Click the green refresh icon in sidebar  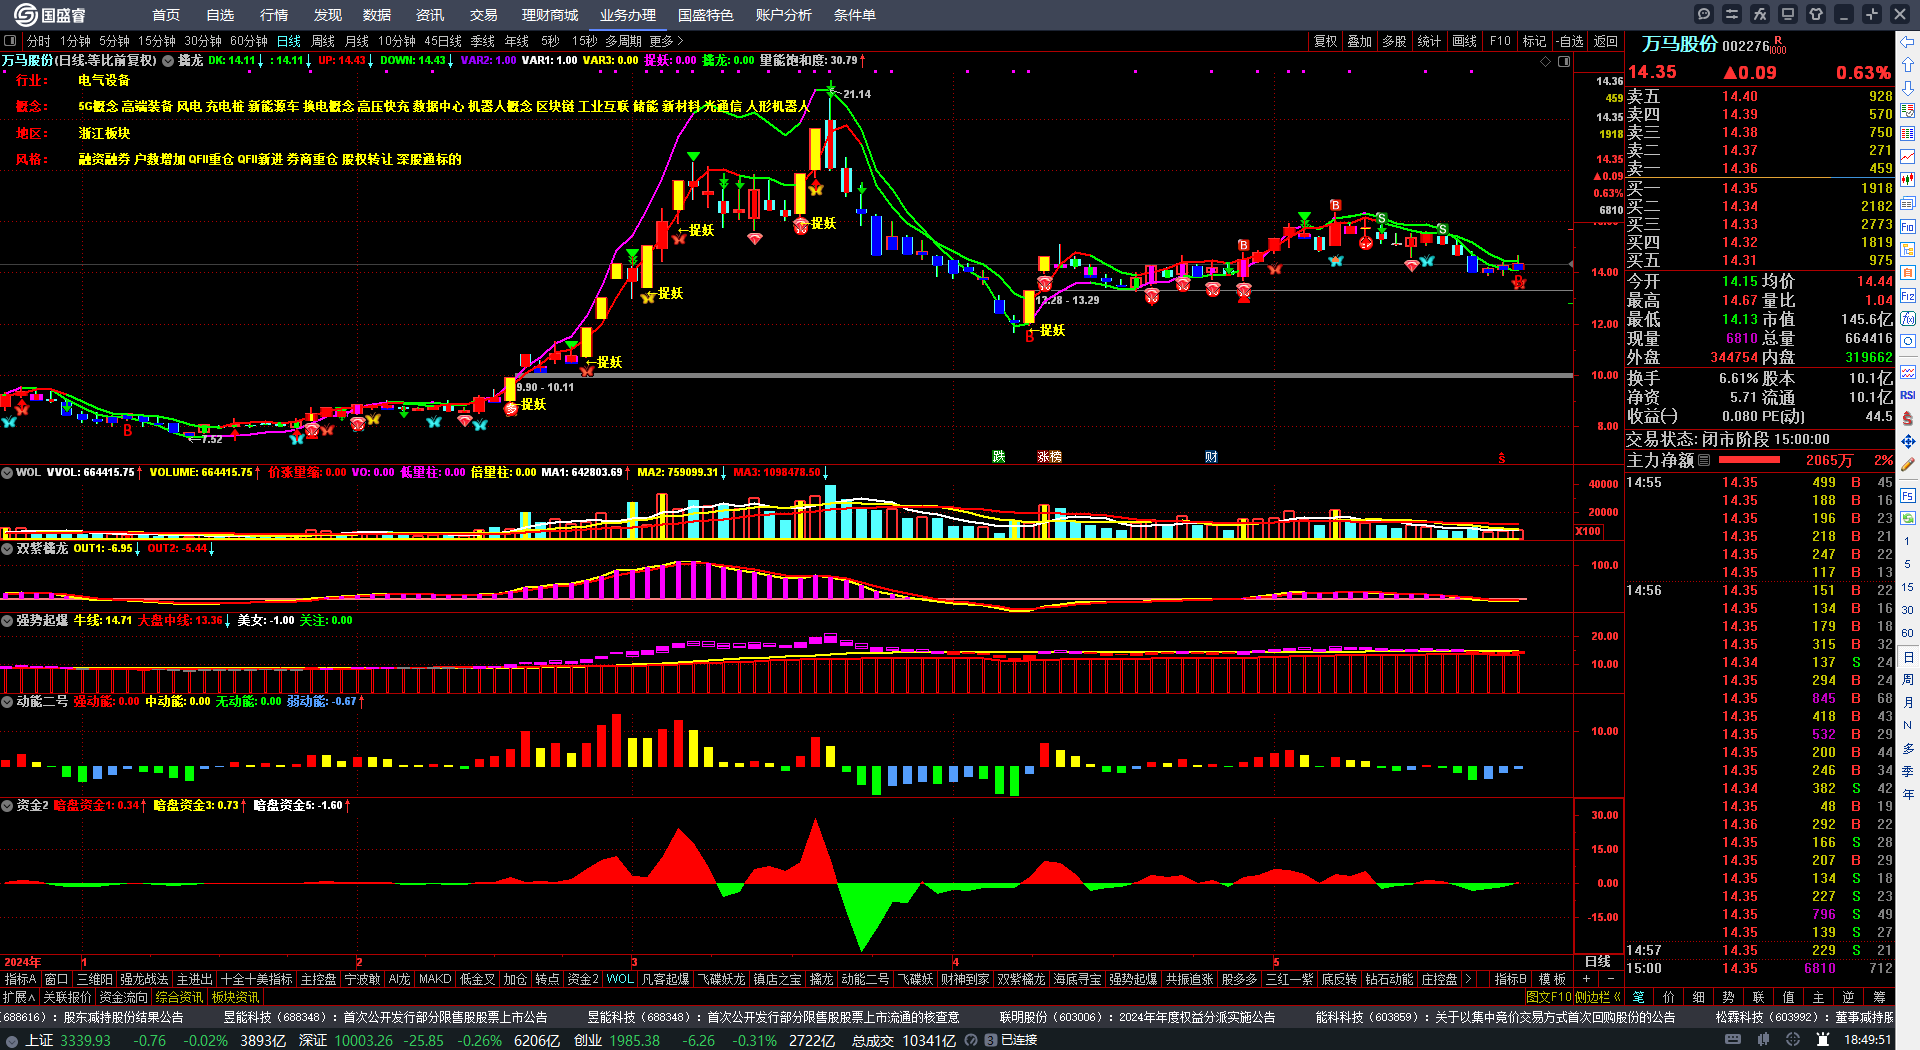(1908, 518)
